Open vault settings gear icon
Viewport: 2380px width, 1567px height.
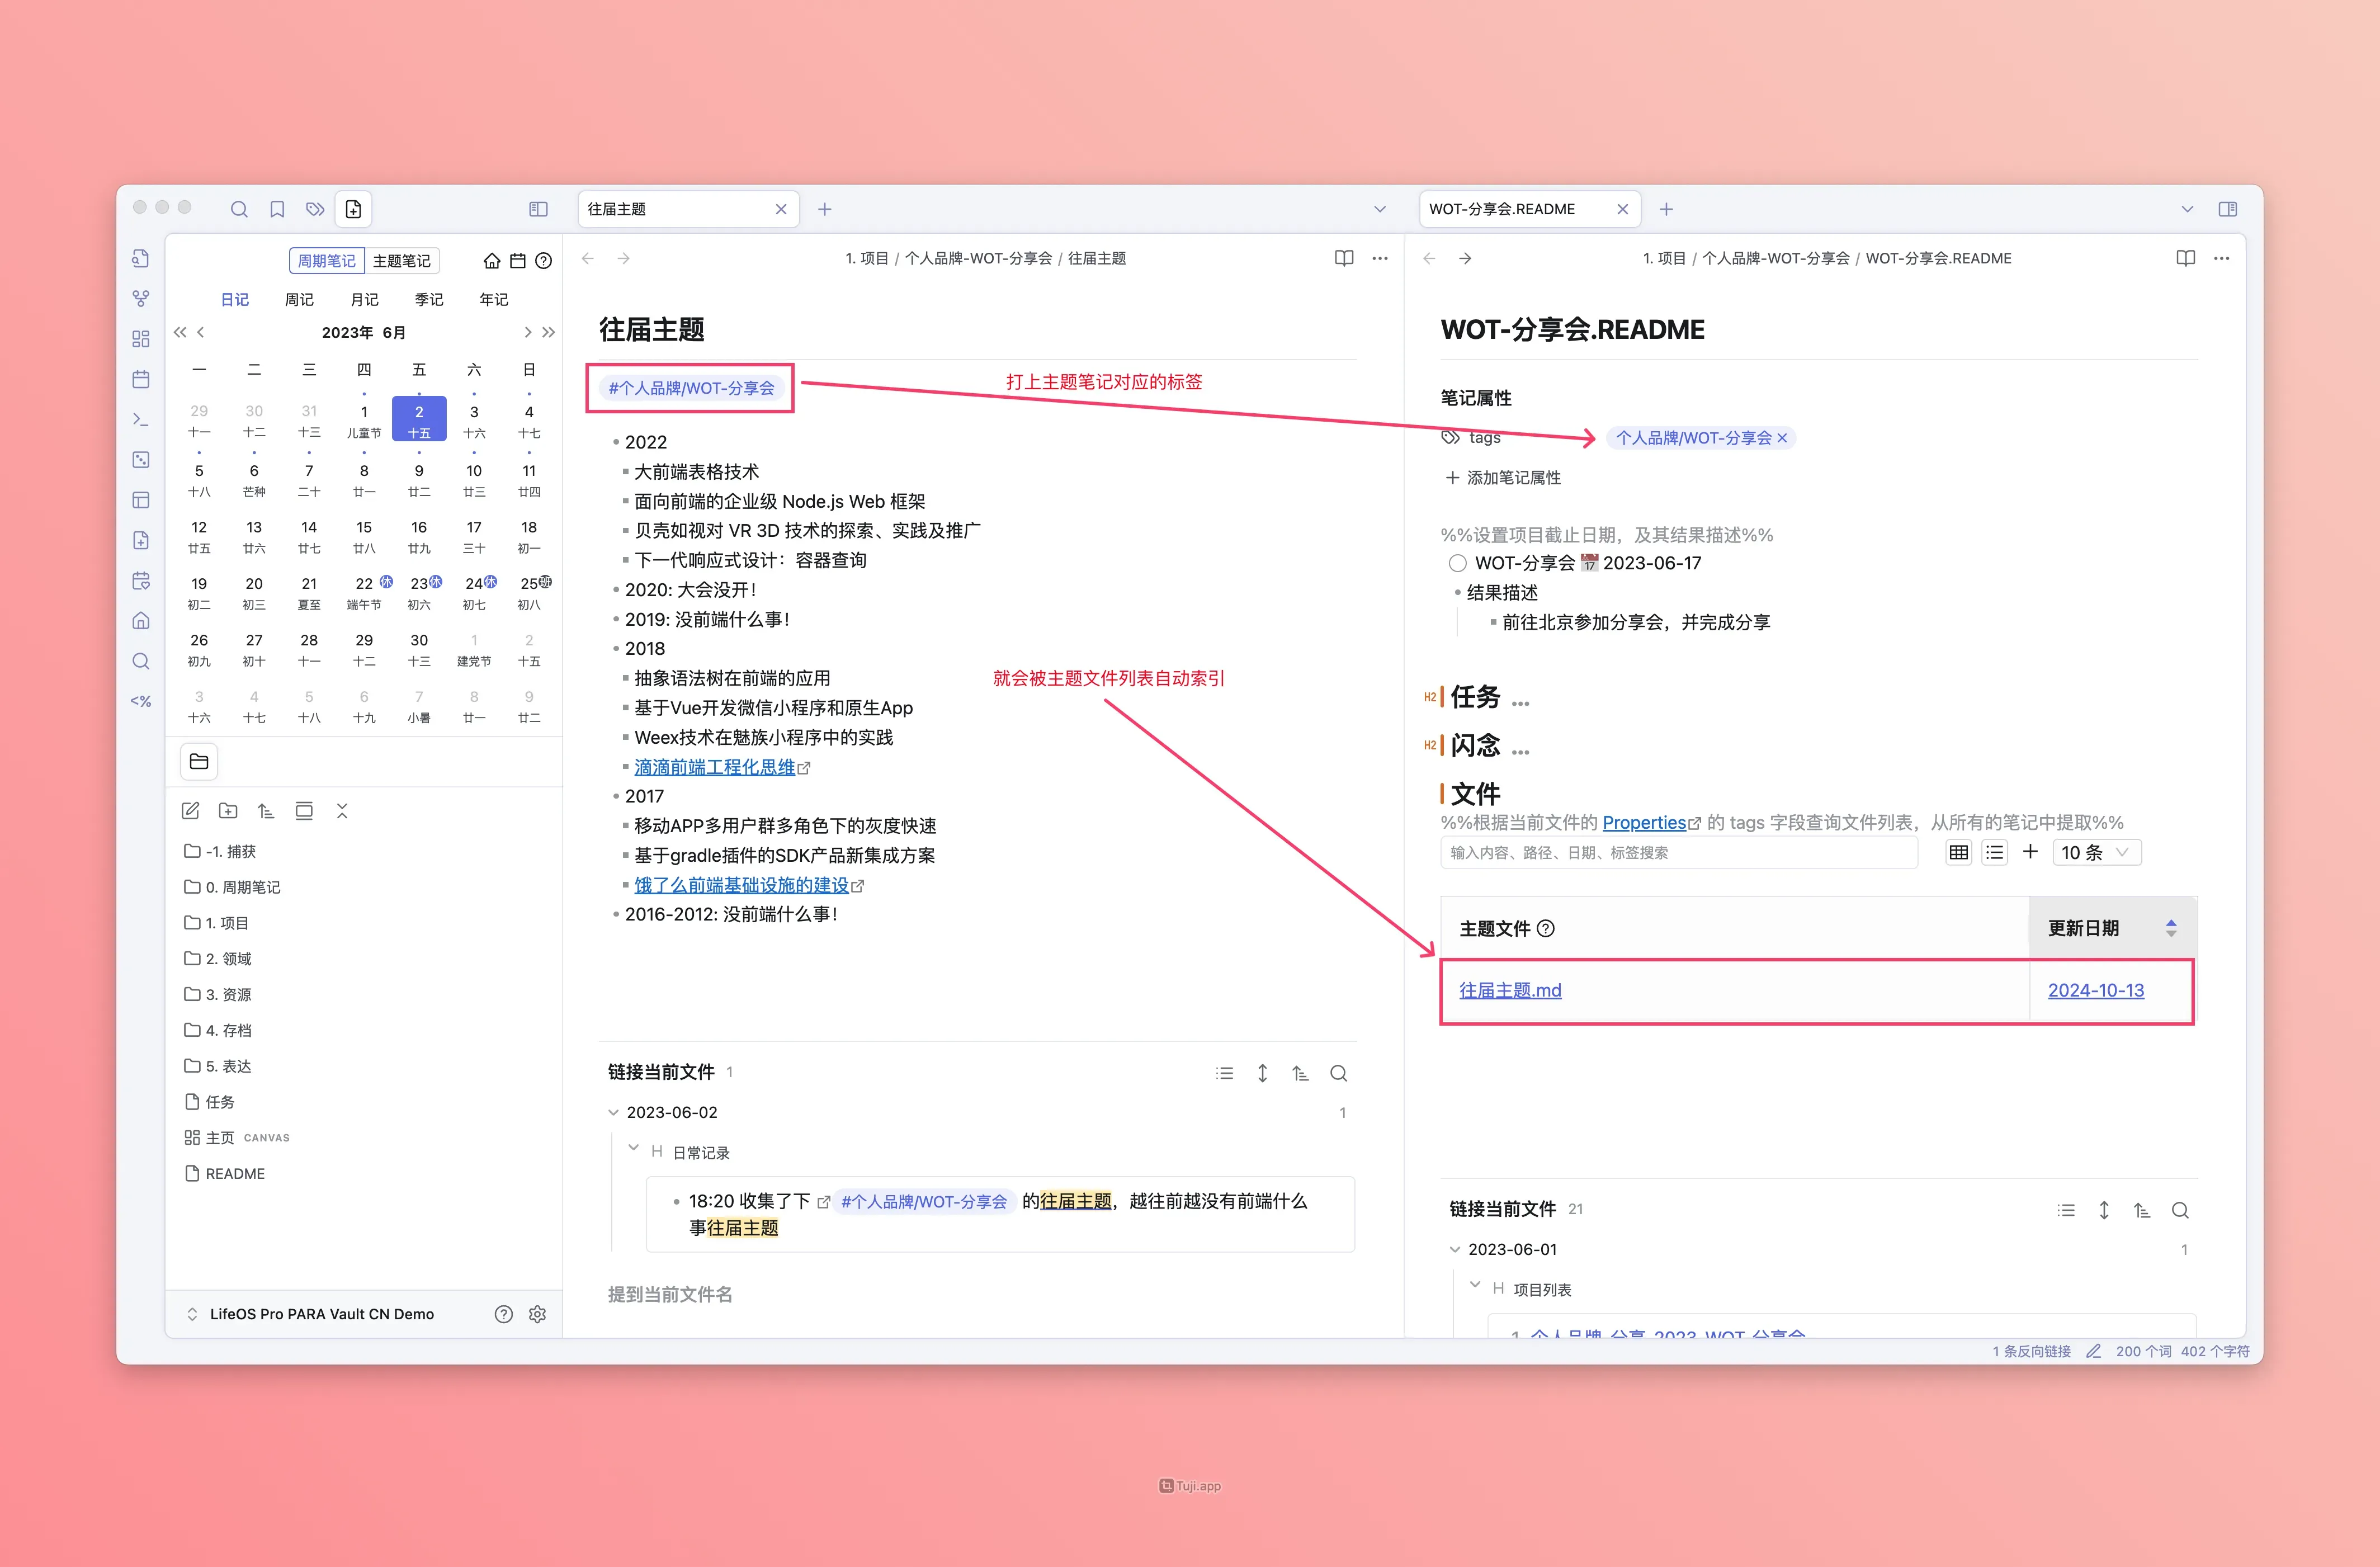[537, 1314]
